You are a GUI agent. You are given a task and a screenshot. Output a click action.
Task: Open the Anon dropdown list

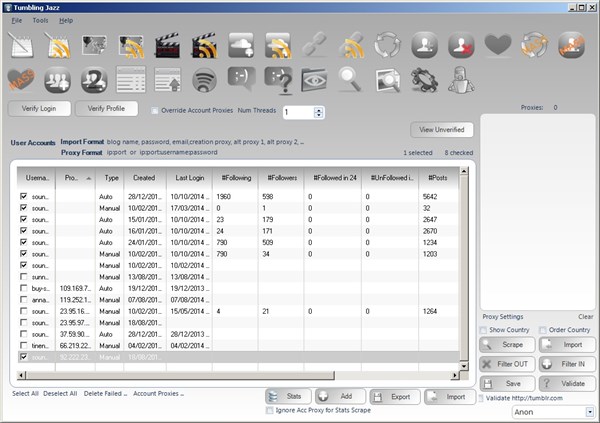[590, 412]
